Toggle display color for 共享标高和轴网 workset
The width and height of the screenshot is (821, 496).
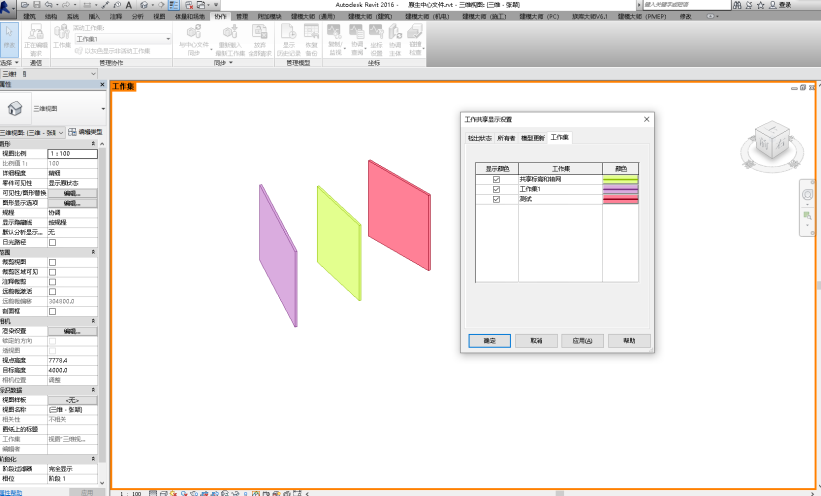[496, 179]
